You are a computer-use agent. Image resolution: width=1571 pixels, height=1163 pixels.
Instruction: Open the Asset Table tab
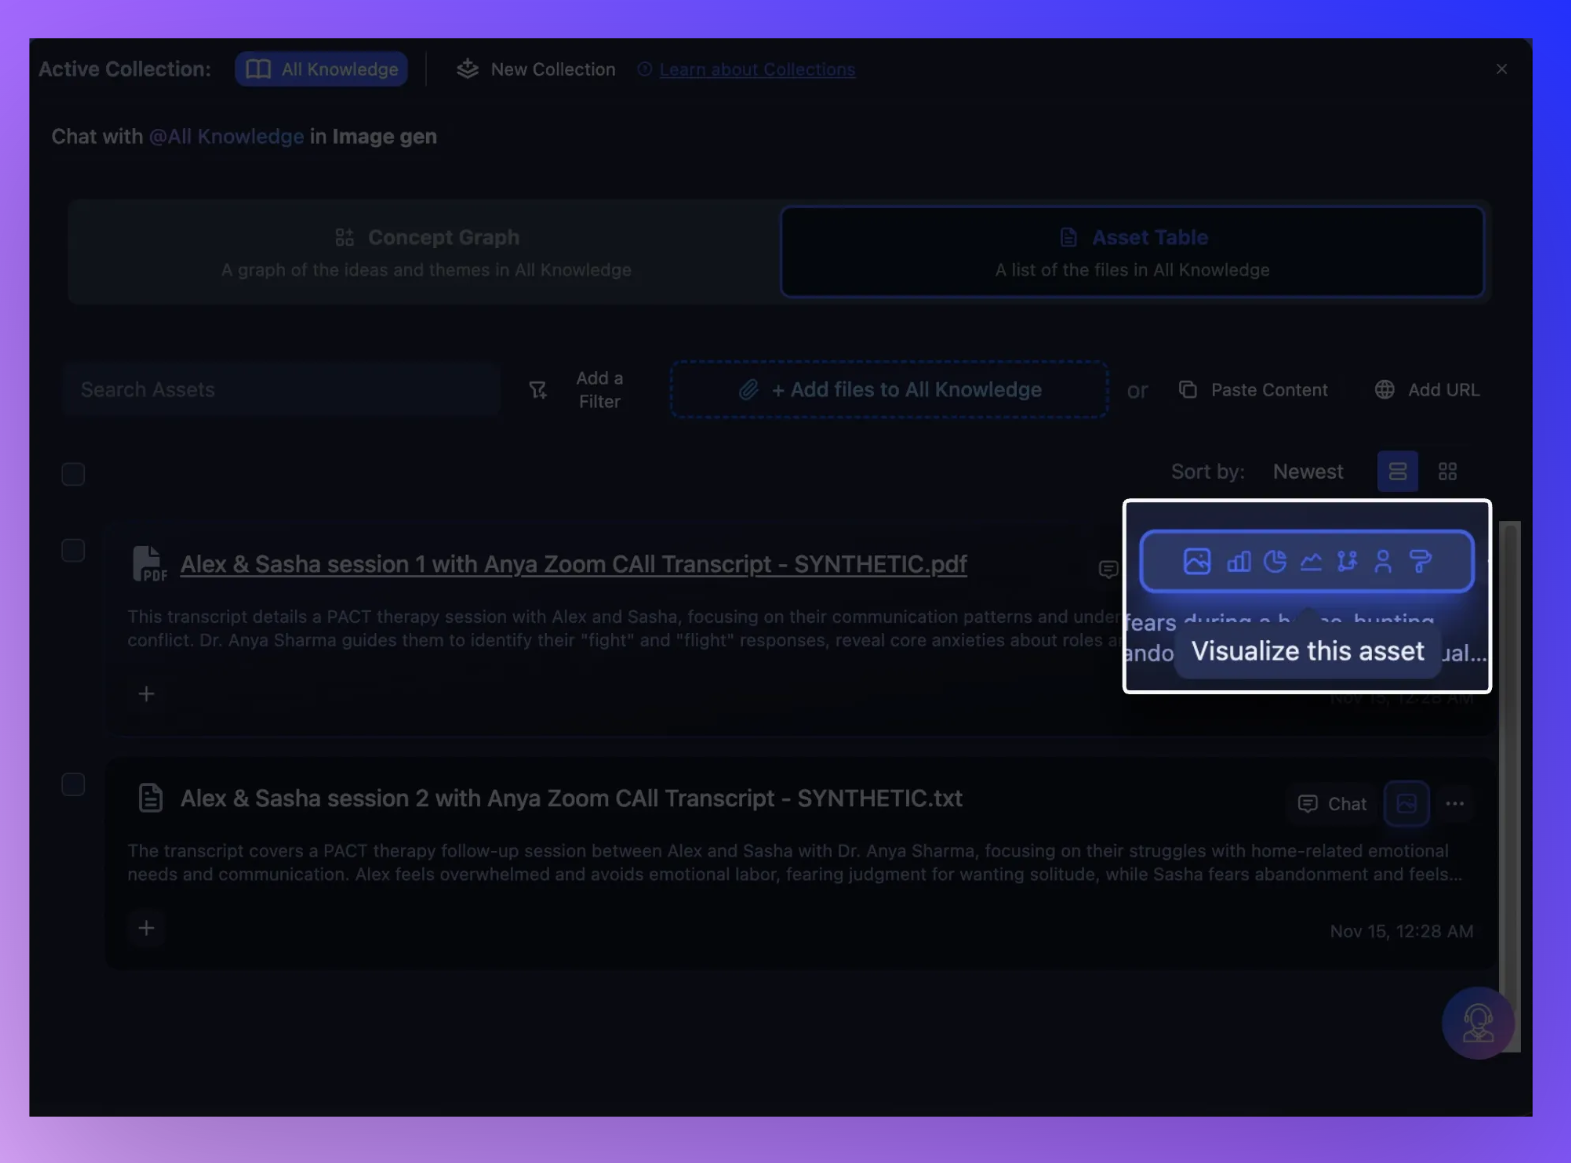coord(1132,252)
